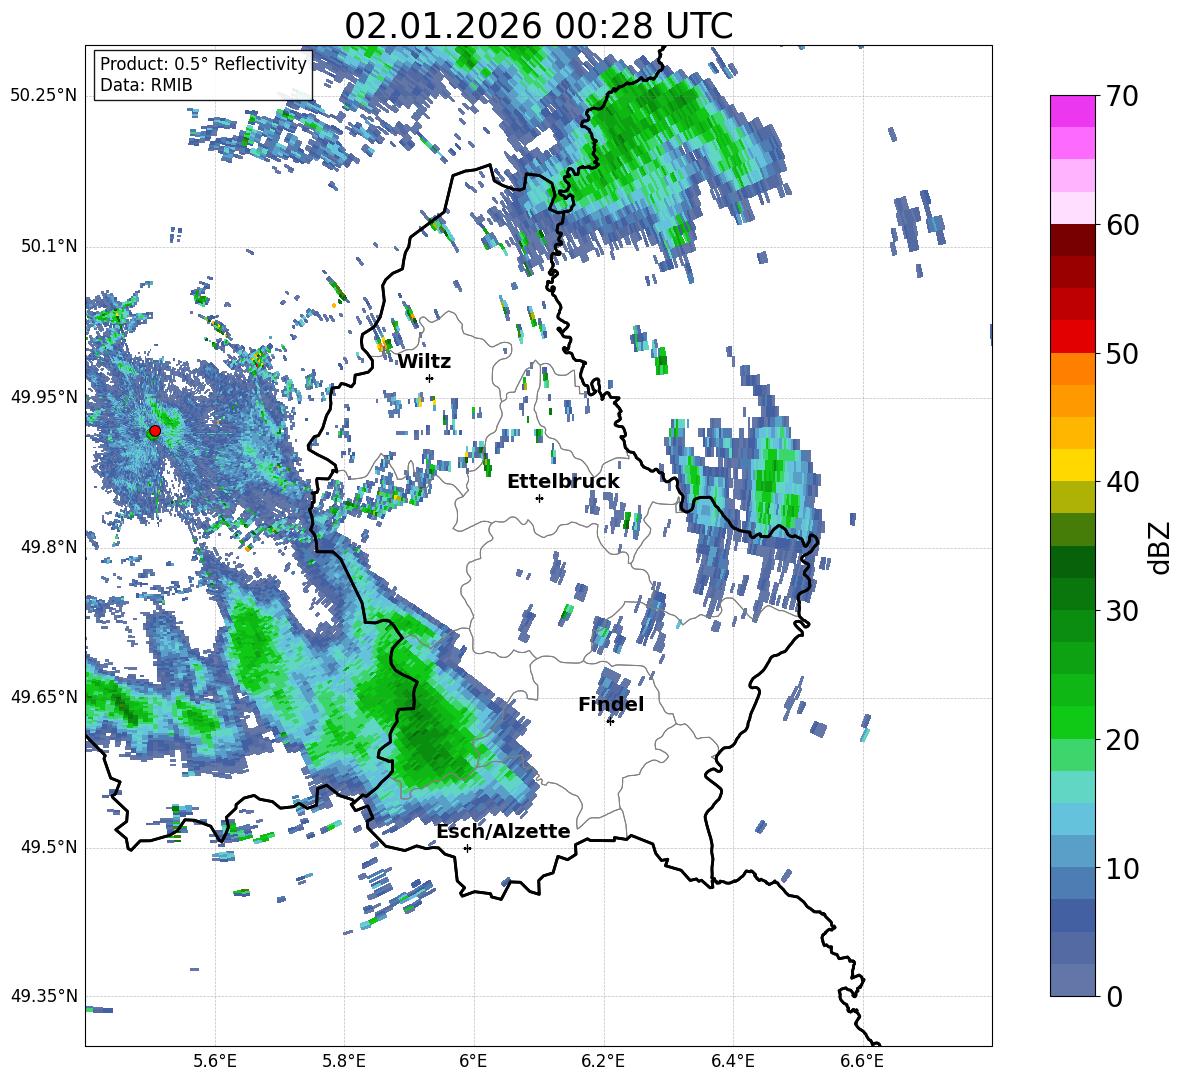Click the 49.65°N latitude label
1184x1081 pixels.
44,696
